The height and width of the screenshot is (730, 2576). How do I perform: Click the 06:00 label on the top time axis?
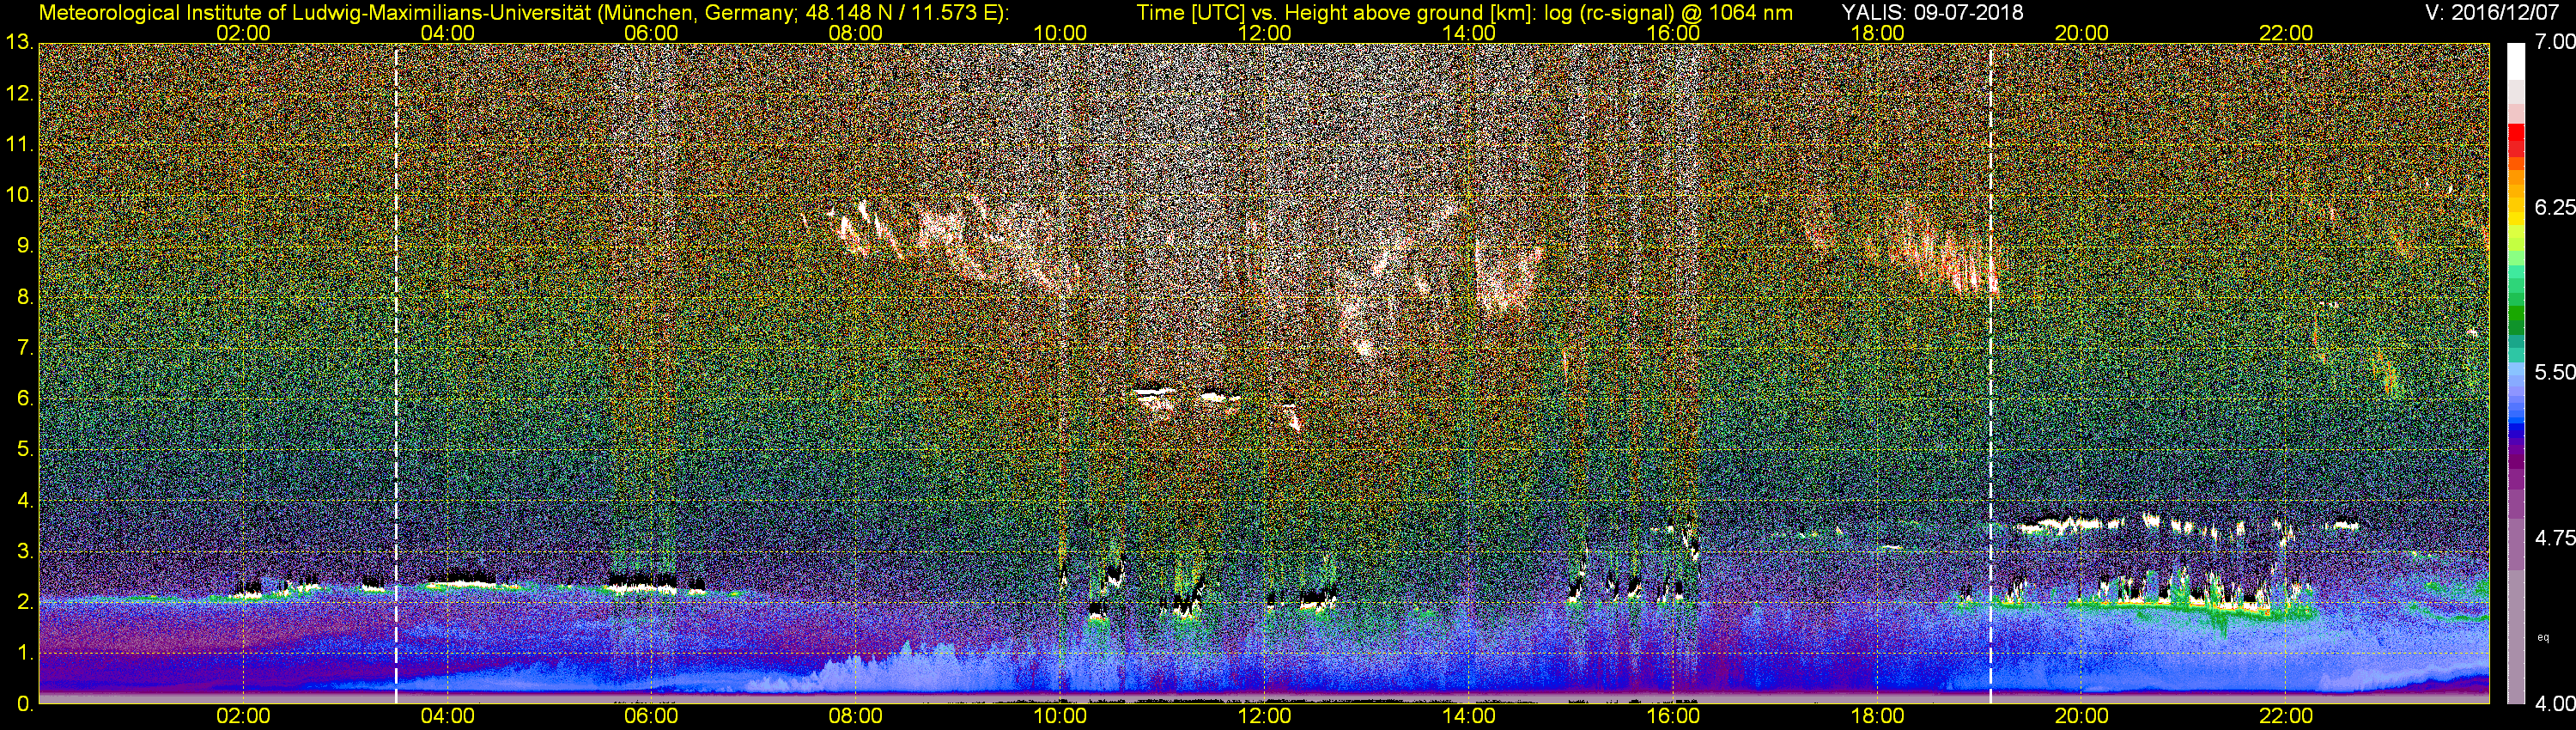click(651, 33)
